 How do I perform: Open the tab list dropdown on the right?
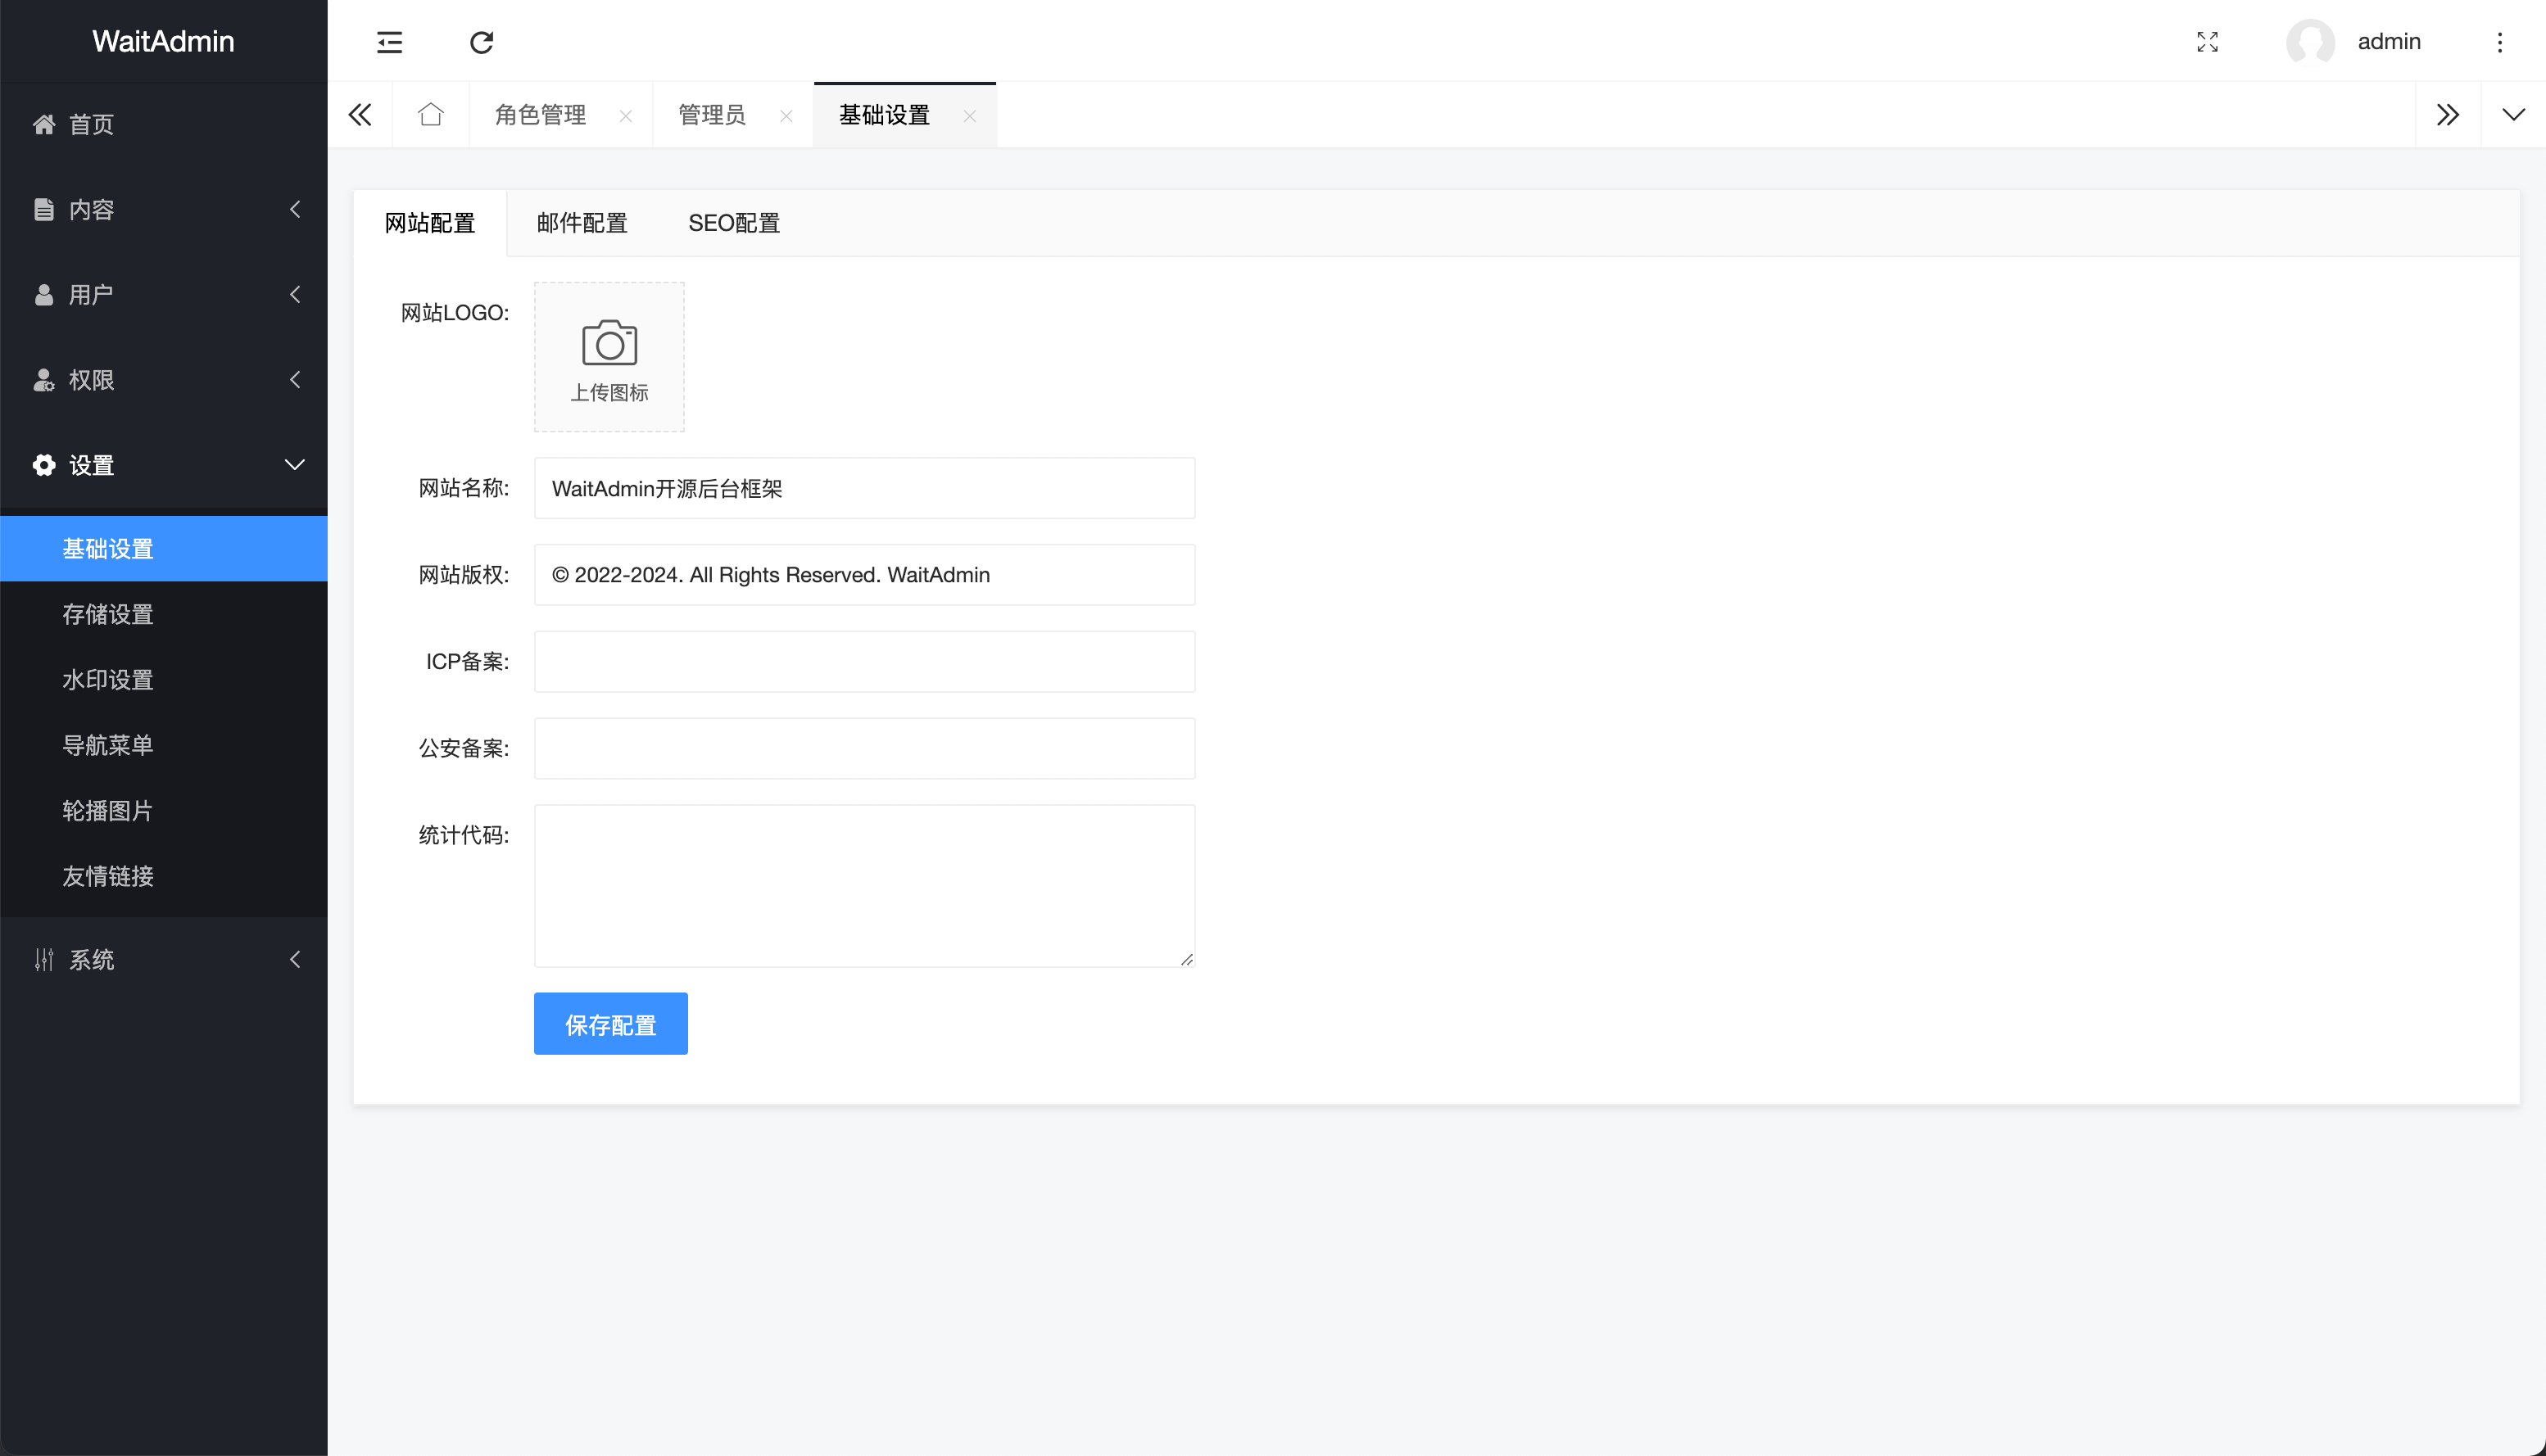coord(2513,114)
